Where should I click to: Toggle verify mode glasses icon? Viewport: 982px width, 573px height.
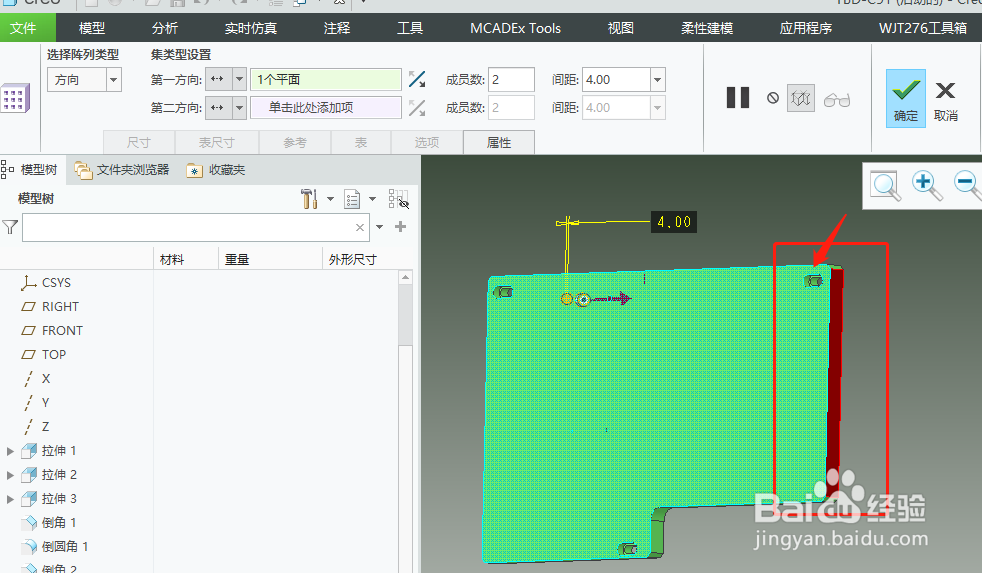pos(837,100)
